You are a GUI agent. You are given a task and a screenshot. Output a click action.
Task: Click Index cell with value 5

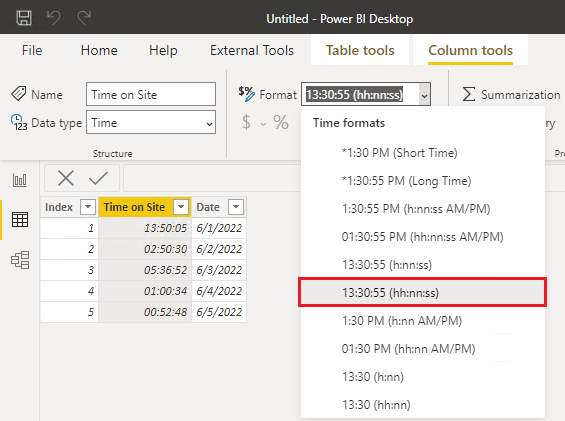69,312
